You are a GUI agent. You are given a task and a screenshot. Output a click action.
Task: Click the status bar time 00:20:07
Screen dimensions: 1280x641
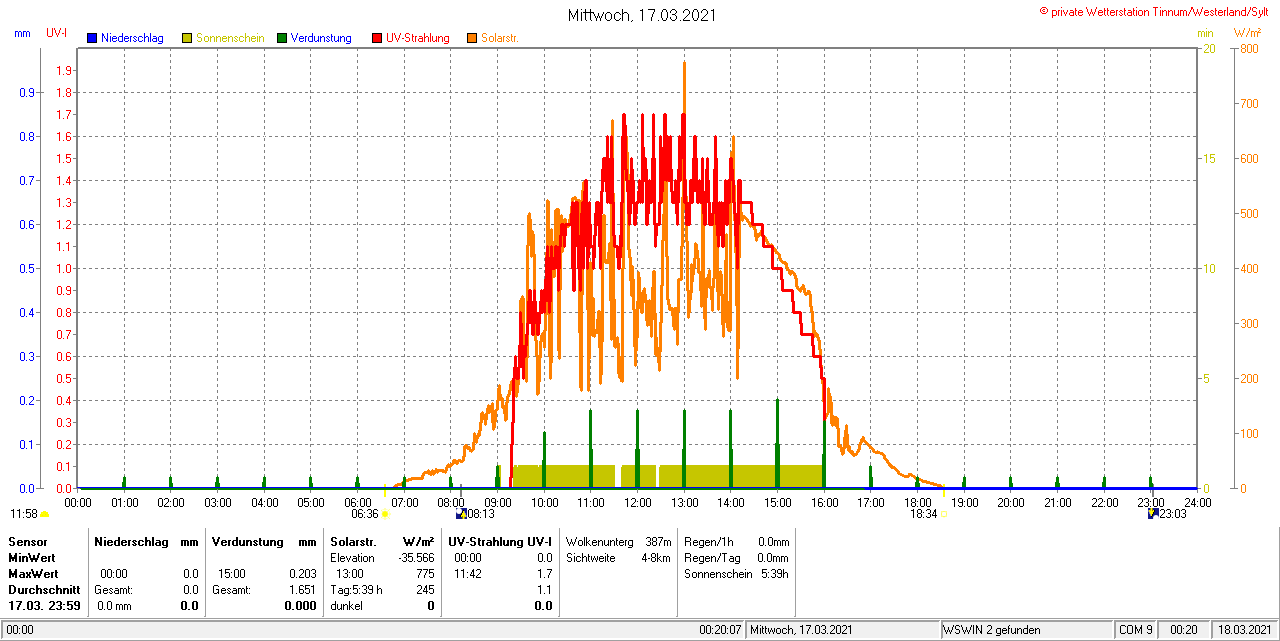click(720, 630)
